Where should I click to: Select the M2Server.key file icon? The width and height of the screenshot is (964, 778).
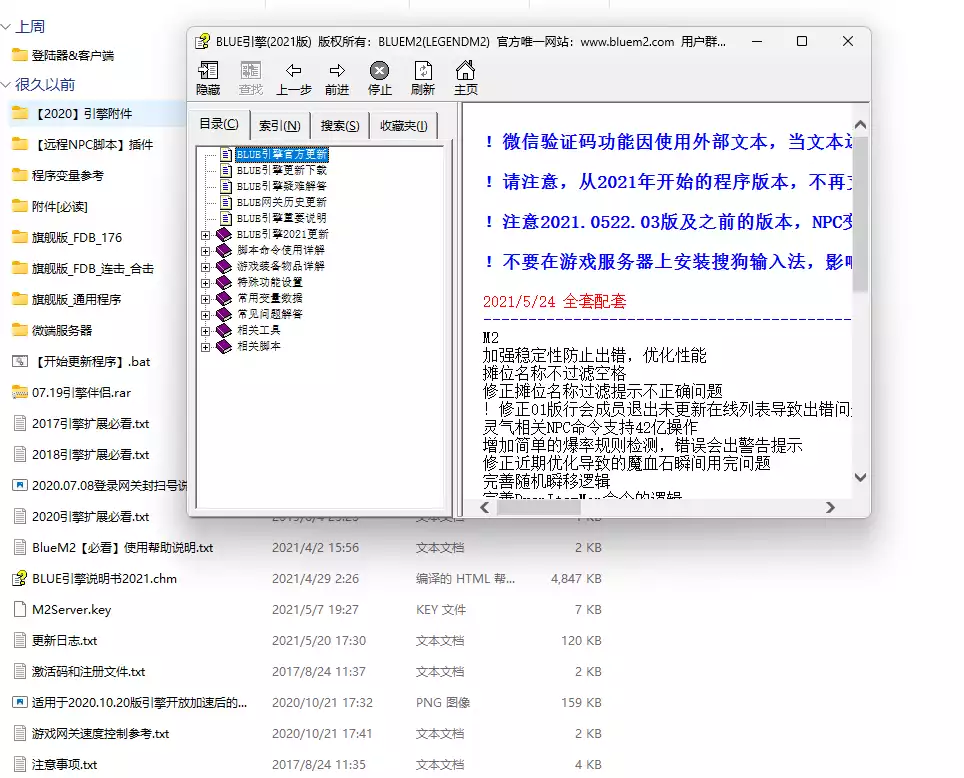coord(20,609)
